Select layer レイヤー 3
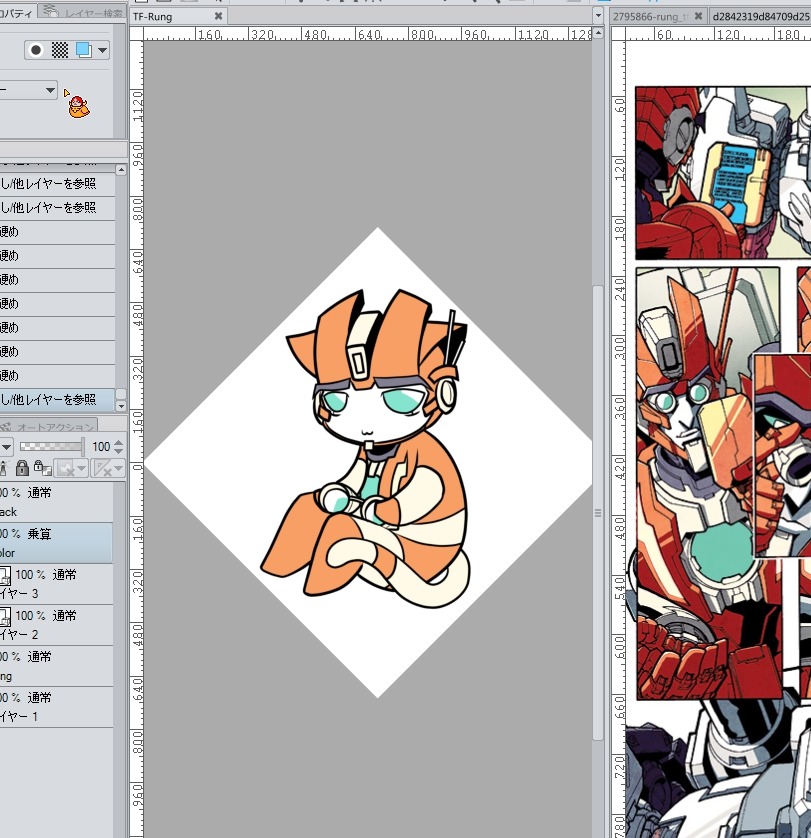 [x=56, y=584]
